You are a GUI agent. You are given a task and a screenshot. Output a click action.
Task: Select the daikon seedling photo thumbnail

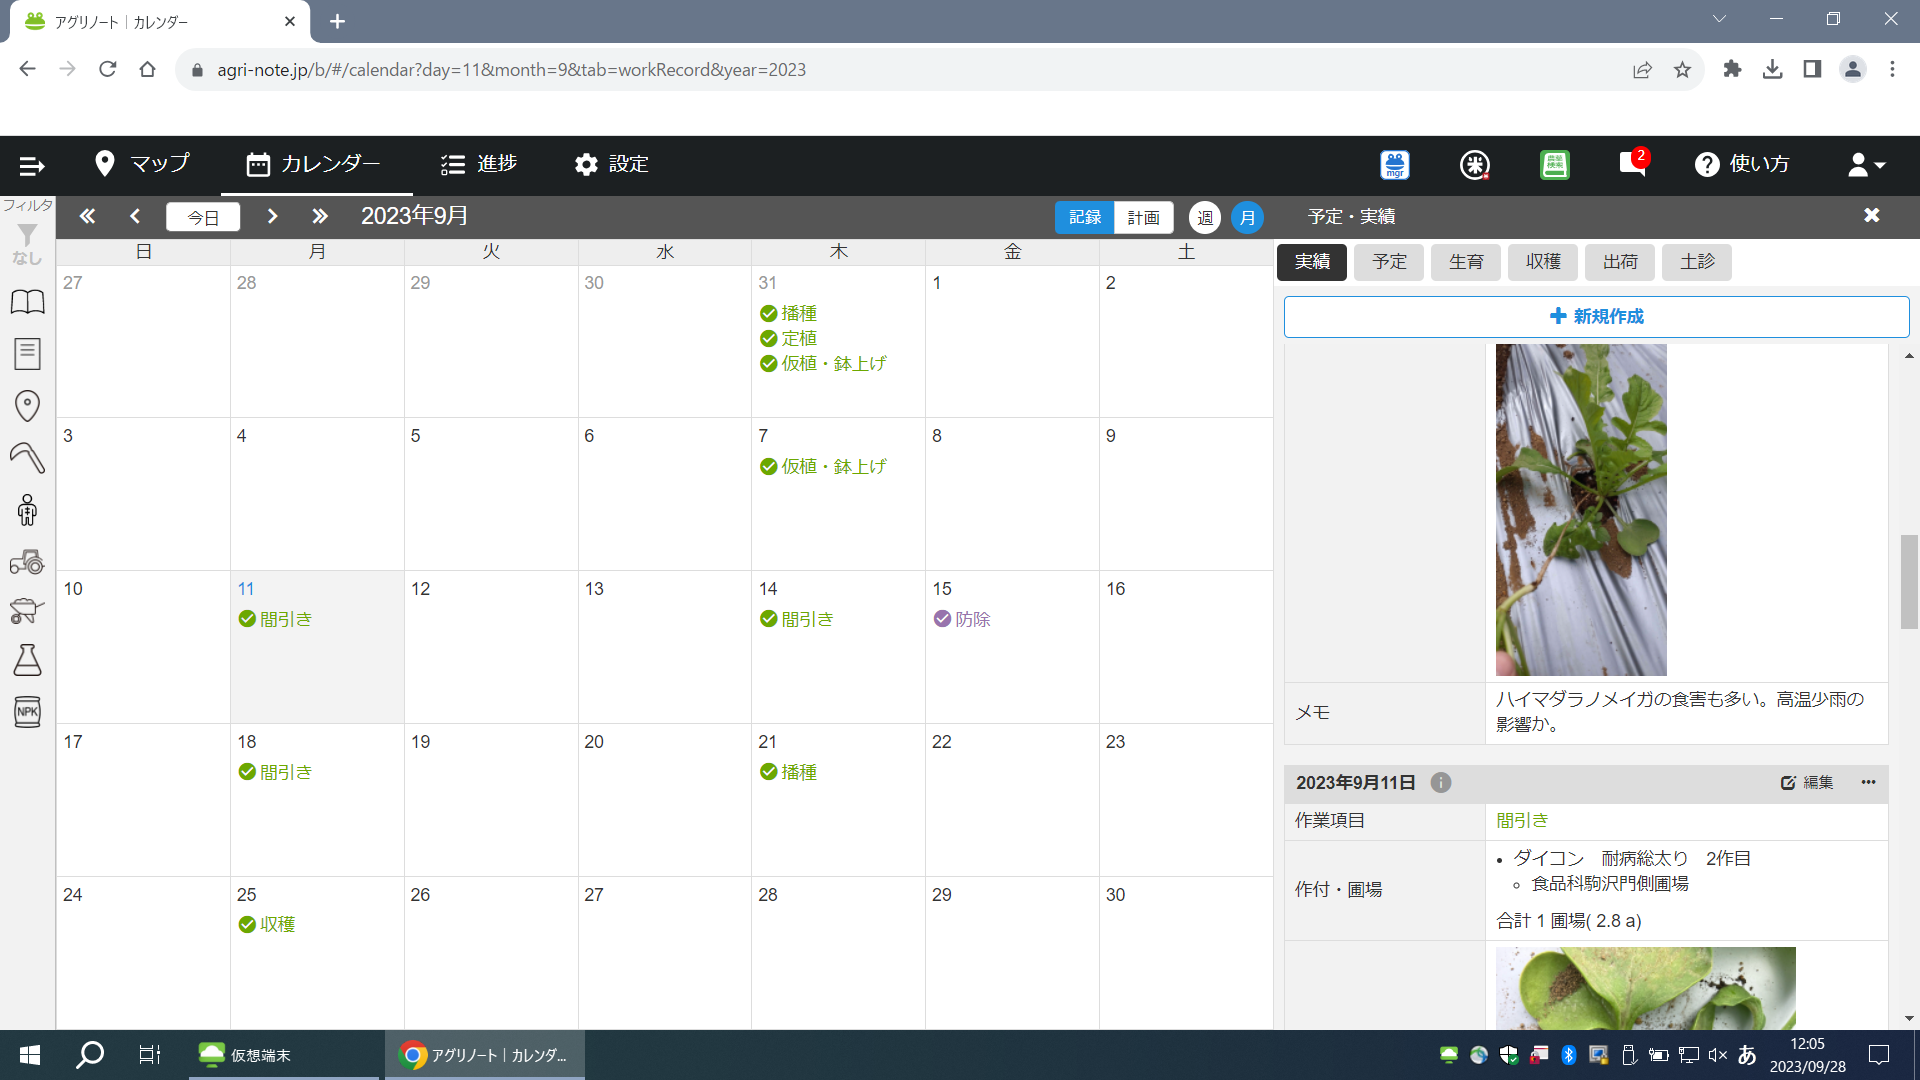(x=1581, y=510)
